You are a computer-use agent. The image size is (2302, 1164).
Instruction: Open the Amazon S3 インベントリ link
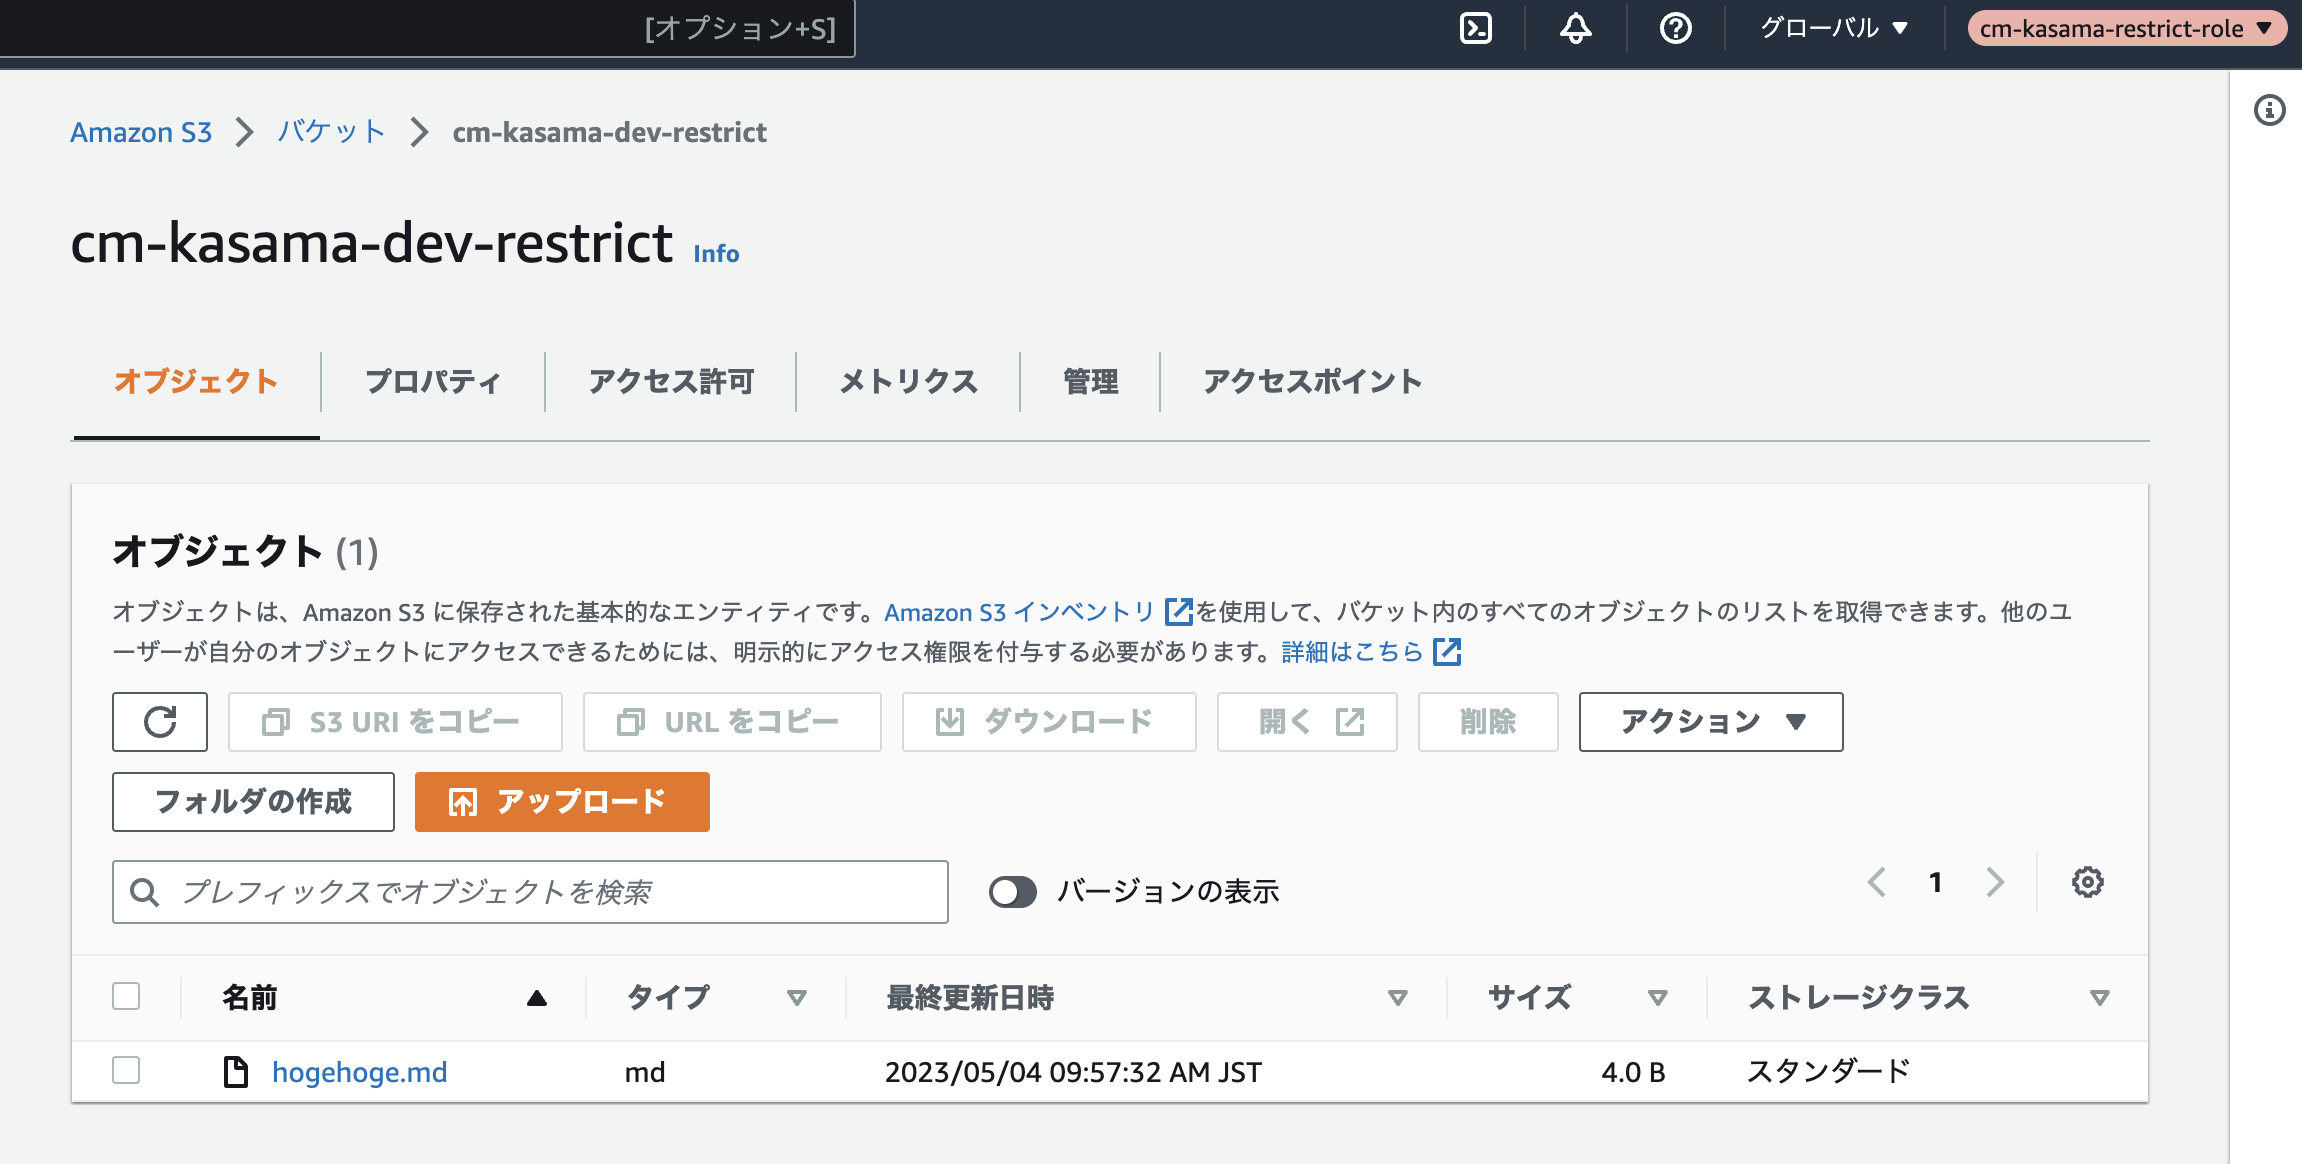pos(1020,612)
